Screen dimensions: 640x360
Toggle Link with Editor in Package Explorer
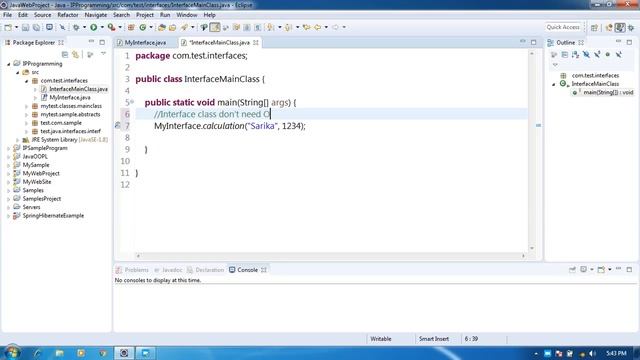76,54
